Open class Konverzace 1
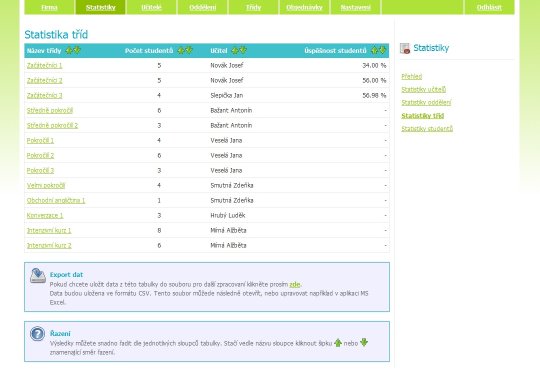The width and height of the screenshot is (540, 370). pyautogui.click(x=45, y=216)
